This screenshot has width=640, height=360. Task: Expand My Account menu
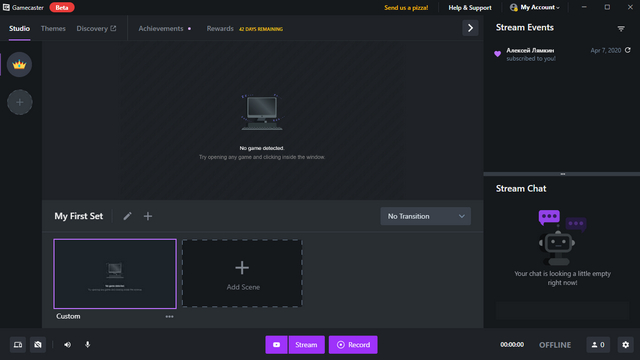[x=535, y=7]
